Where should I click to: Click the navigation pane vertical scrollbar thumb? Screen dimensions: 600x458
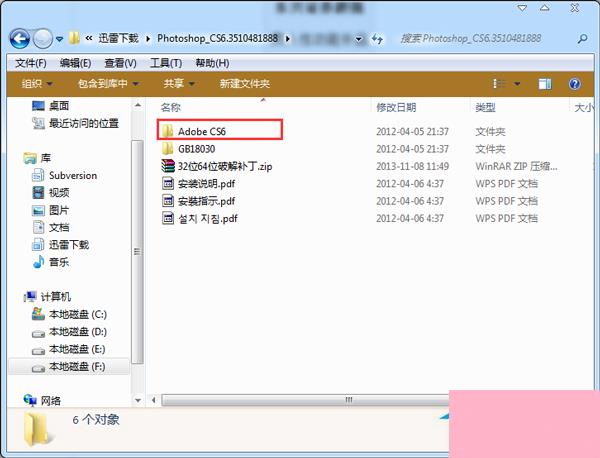138,252
